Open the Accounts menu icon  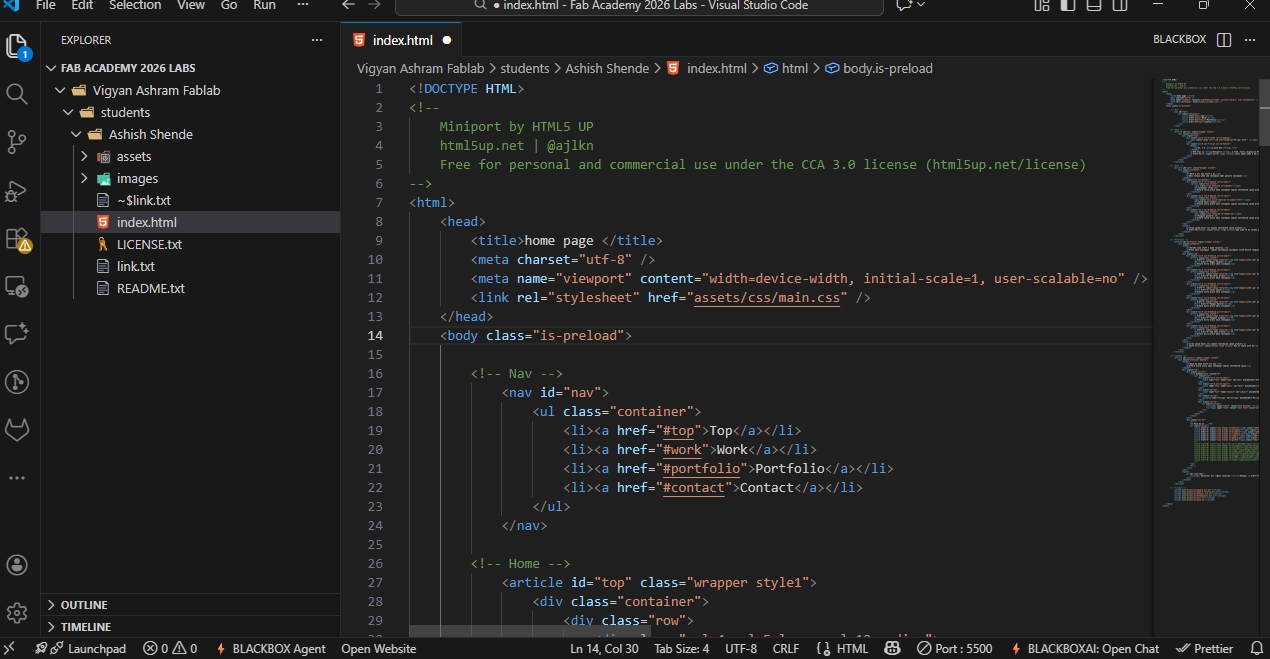point(17,565)
